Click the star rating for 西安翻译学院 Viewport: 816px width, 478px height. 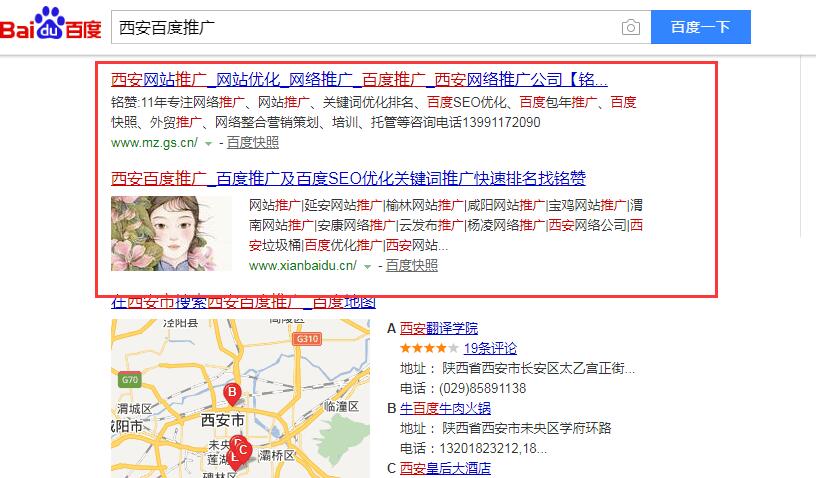pos(429,348)
